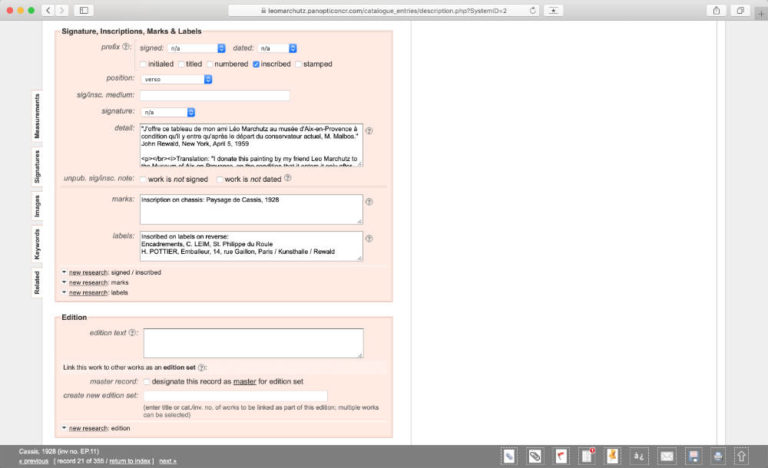Click into the edition text area
This screenshot has height=468, width=768.
254,343
